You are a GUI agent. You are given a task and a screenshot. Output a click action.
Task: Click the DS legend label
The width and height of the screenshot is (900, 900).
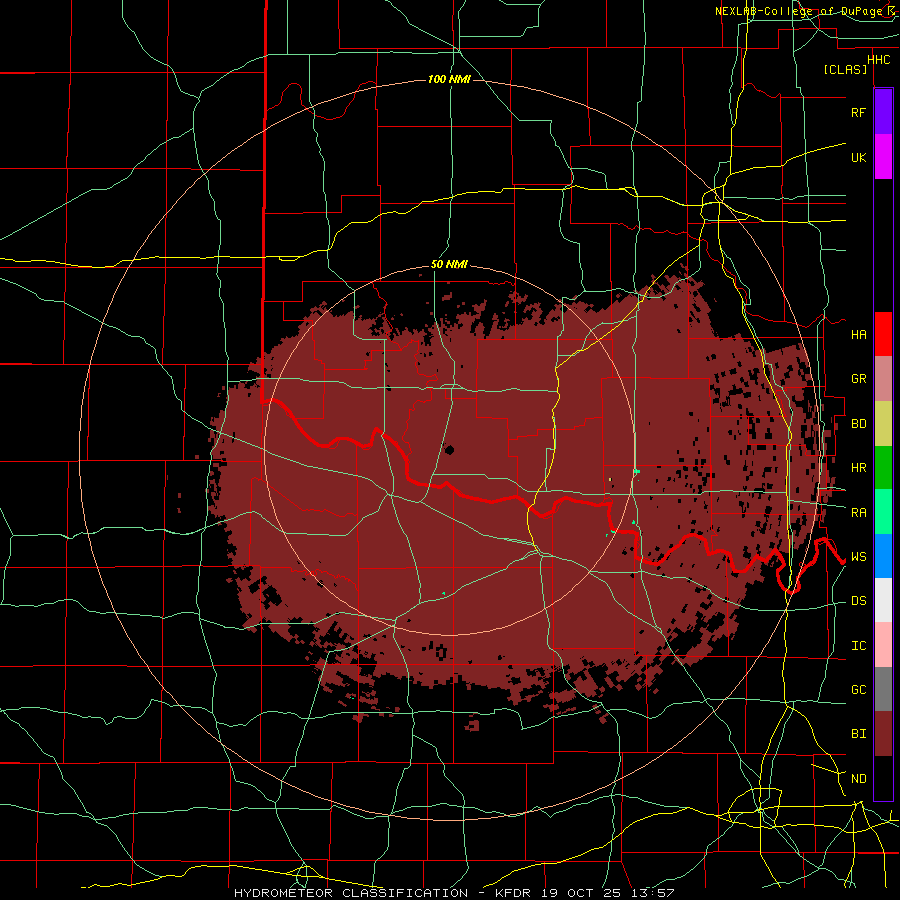tap(858, 601)
